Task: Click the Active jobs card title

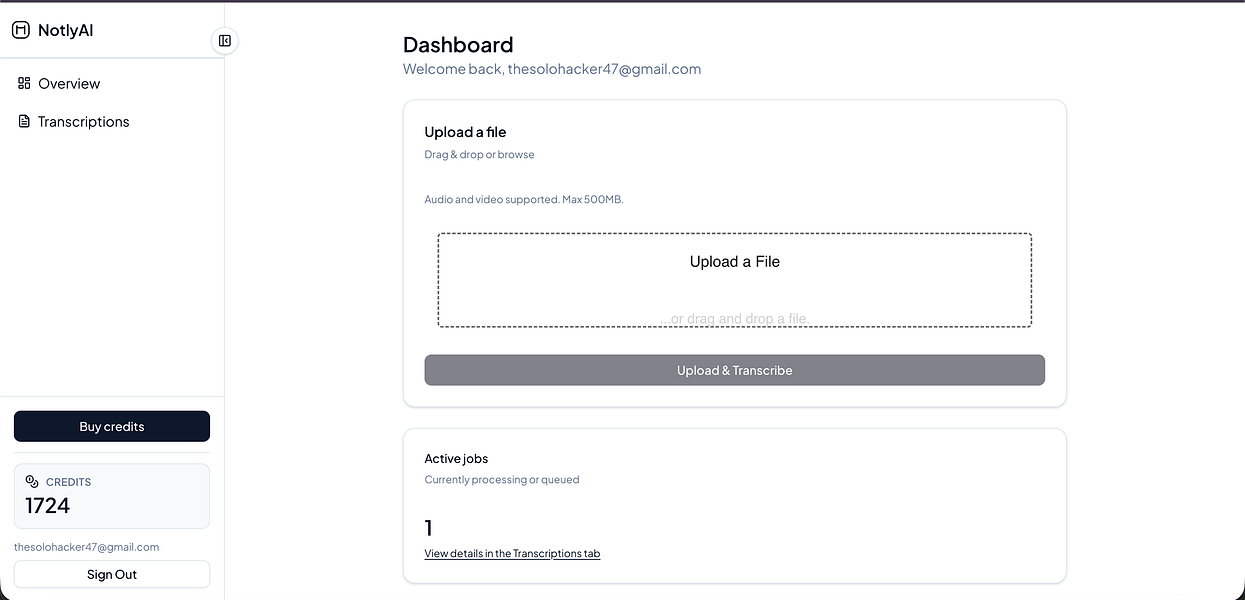Action: pos(456,458)
